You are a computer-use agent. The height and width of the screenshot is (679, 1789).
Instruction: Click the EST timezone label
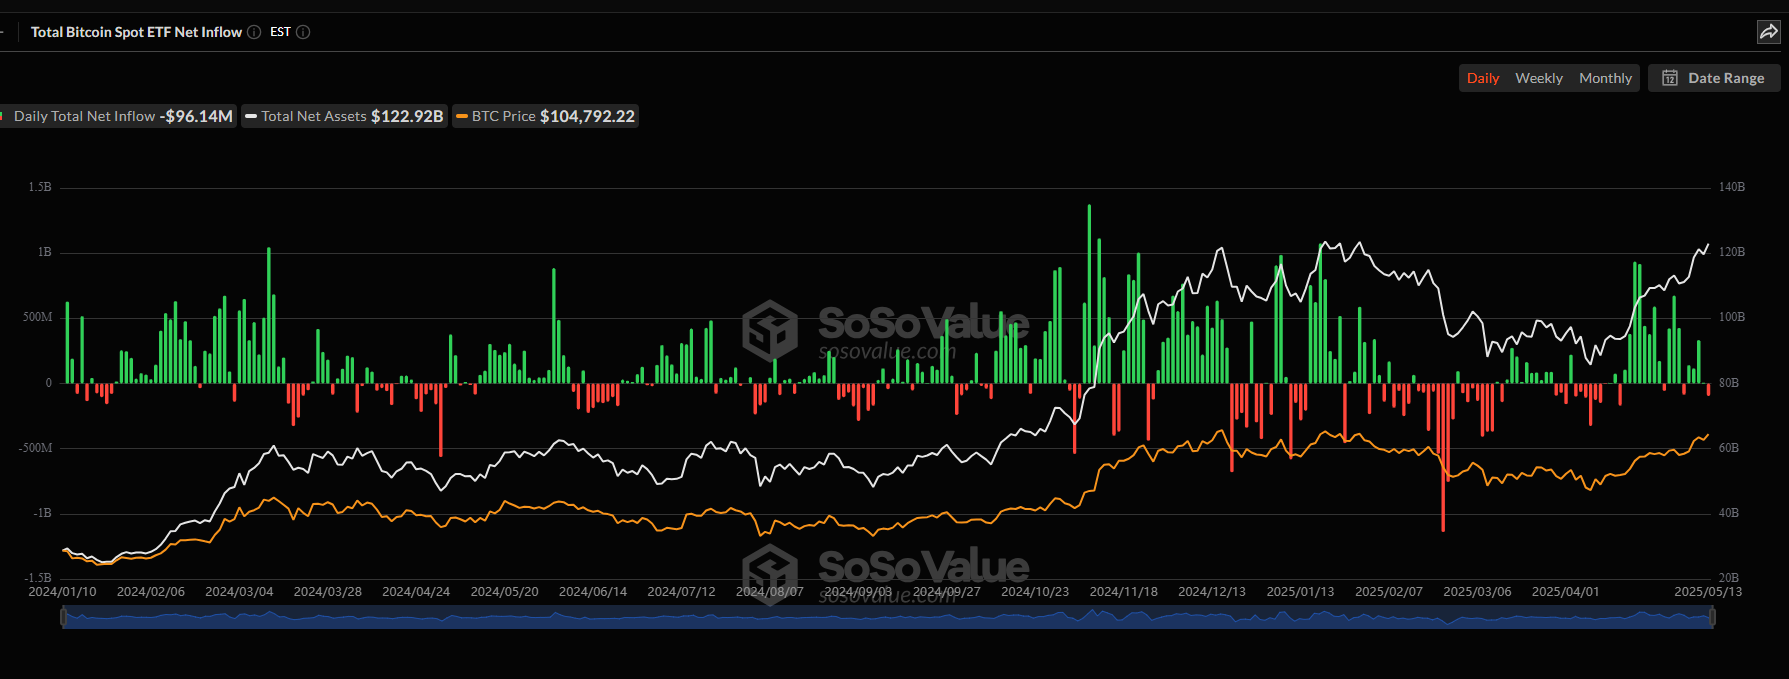click(280, 32)
